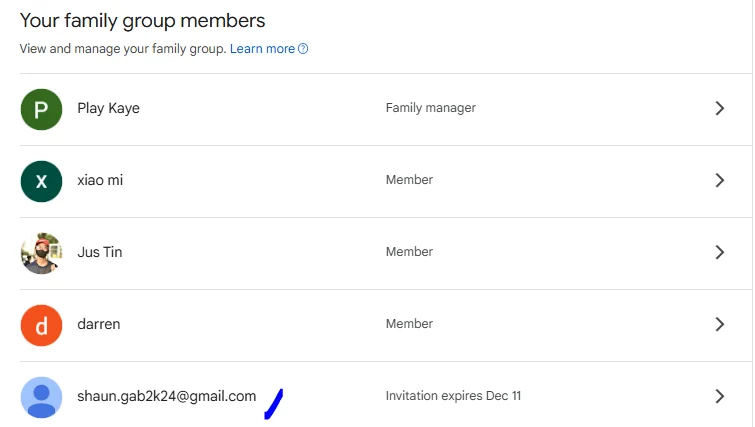This screenshot has height=427, width=755.
Task: Click the green P avatar for Play Kaye
Action: [41, 109]
